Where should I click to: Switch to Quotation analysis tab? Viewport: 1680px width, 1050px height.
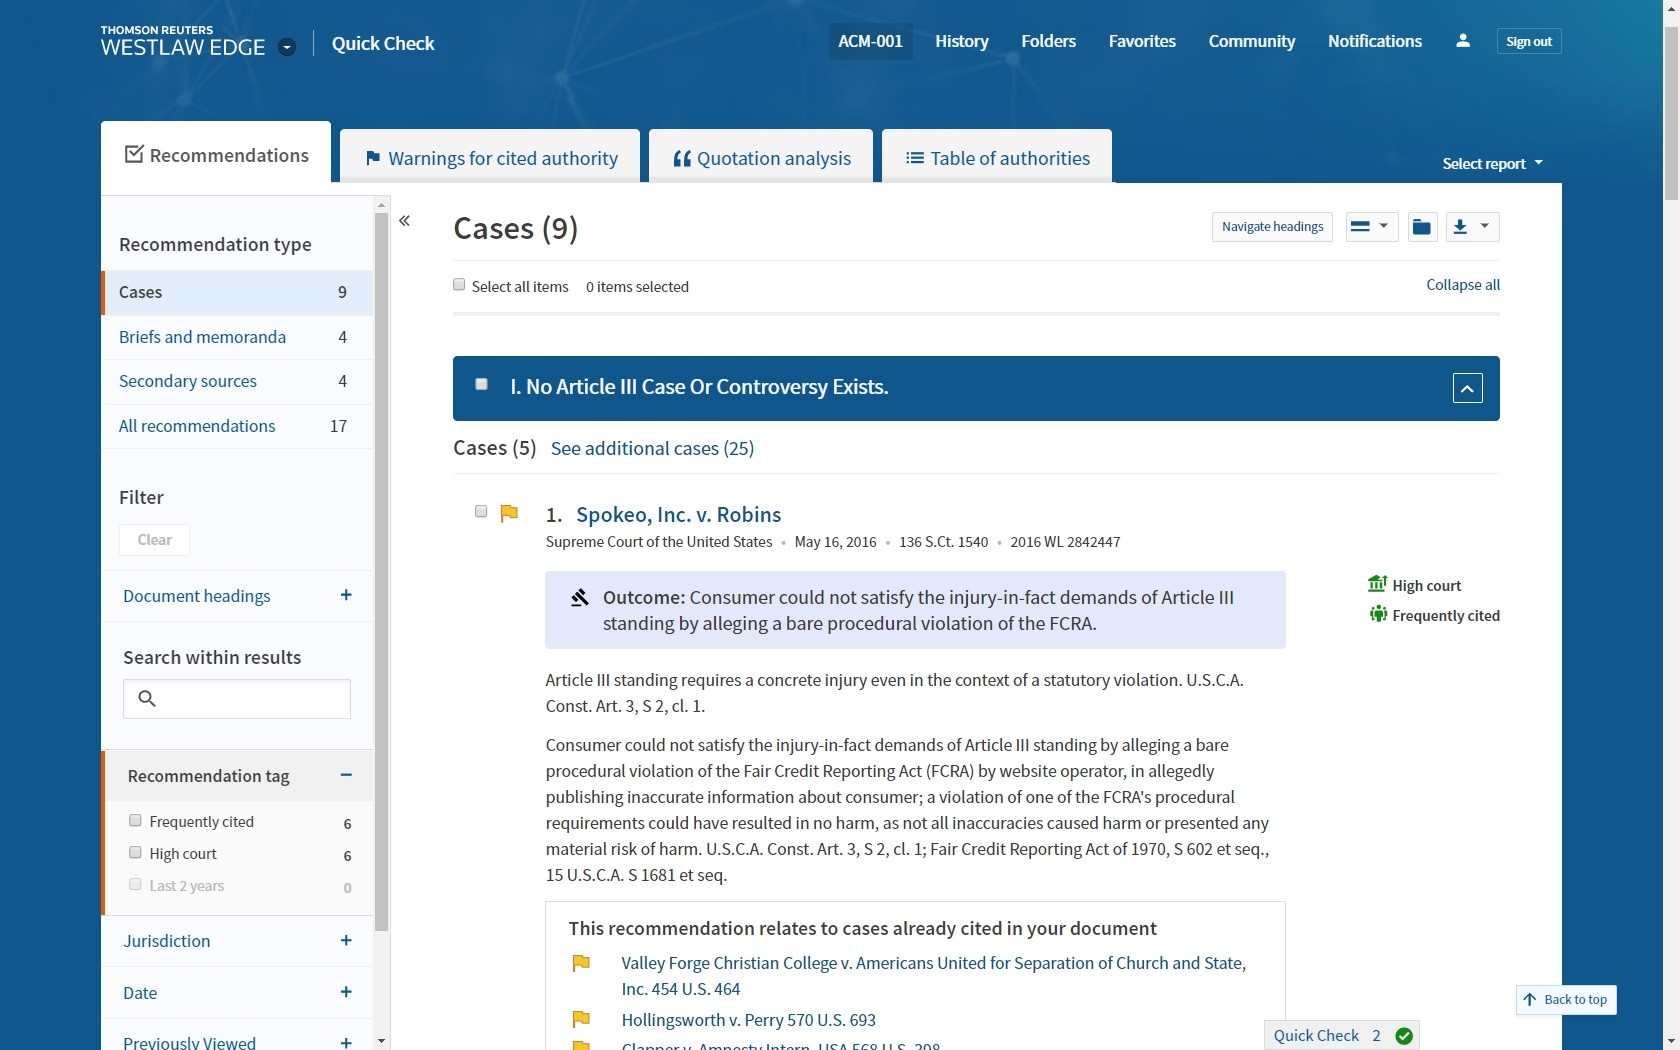click(761, 158)
